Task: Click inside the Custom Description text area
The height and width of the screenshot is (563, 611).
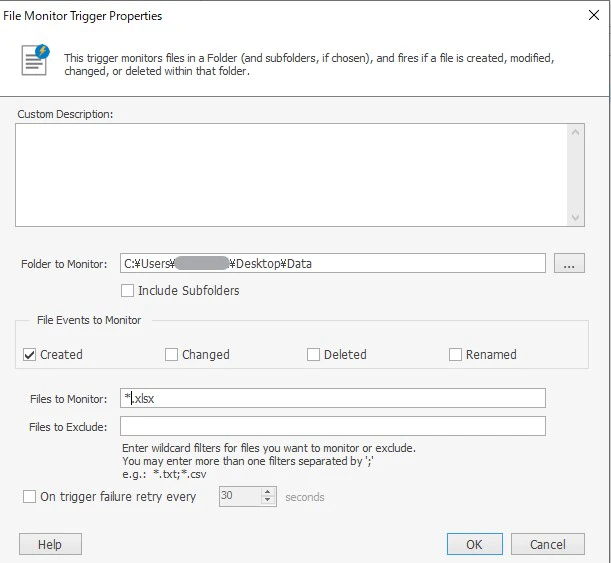Action: tap(291, 175)
